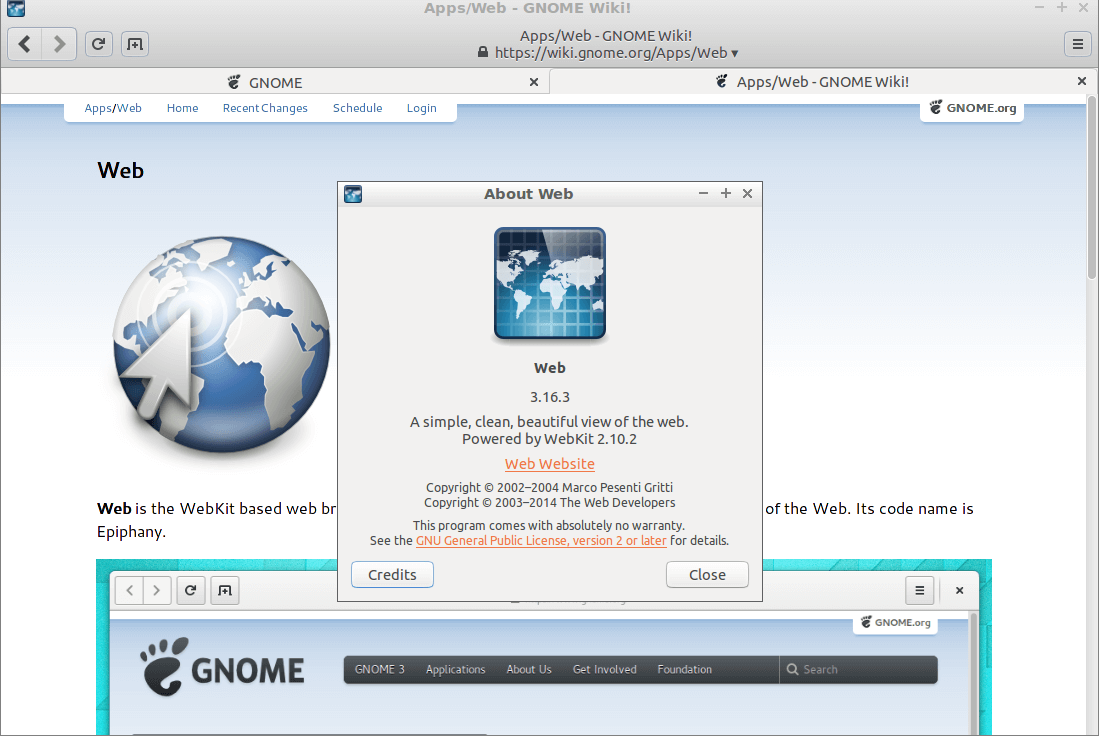Click the hamburger menu in the embedded screenshot
Screen dimensions: 1099x736
[920, 590]
